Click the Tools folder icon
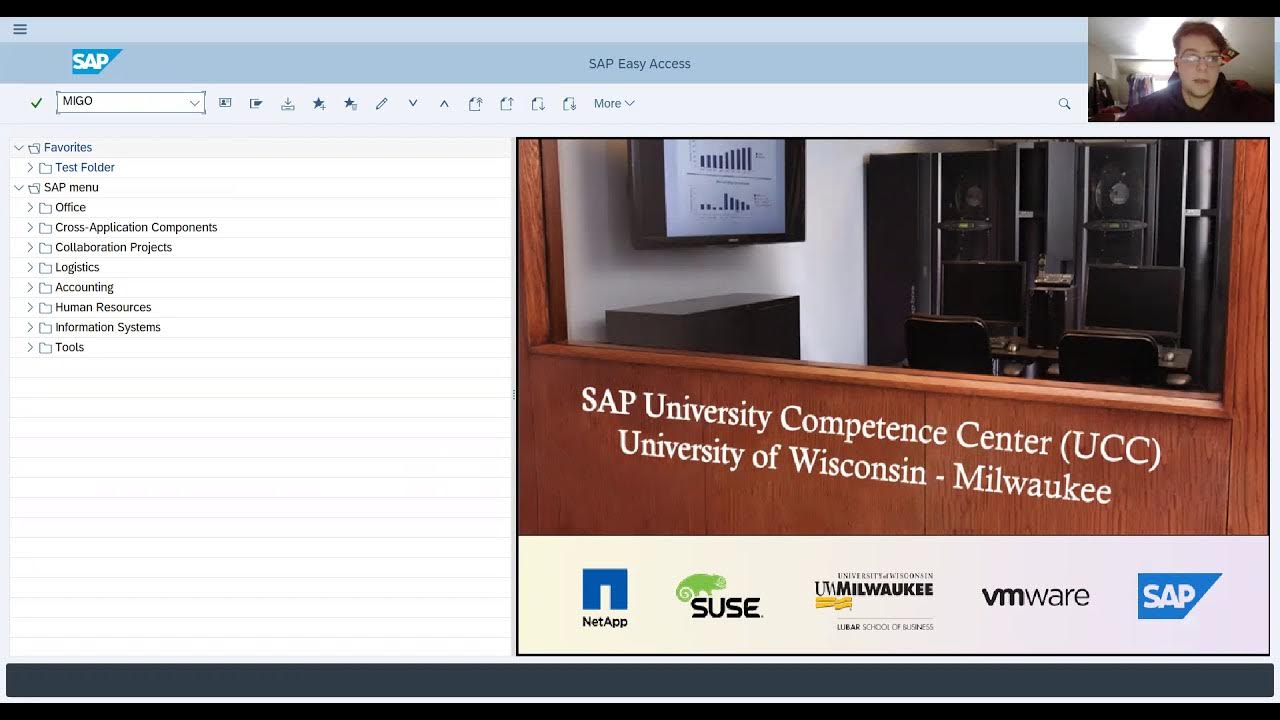This screenshot has height=720, width=1280. (45, 348)
